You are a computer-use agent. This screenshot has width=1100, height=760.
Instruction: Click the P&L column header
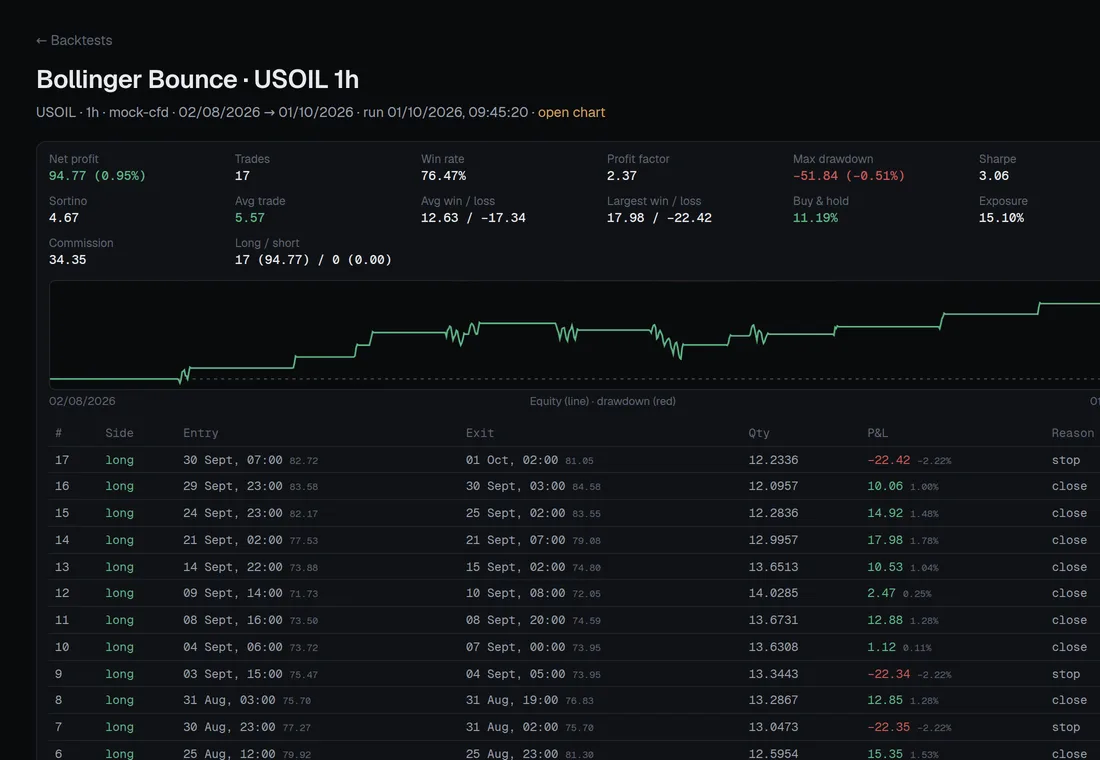tap(878, 433)
